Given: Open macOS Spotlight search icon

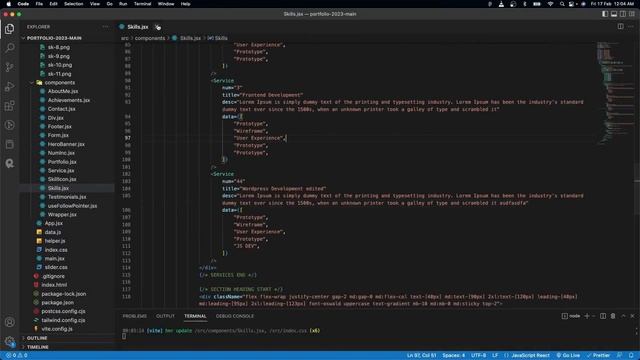Looking at the screenshot, I should tap(562, 4).
